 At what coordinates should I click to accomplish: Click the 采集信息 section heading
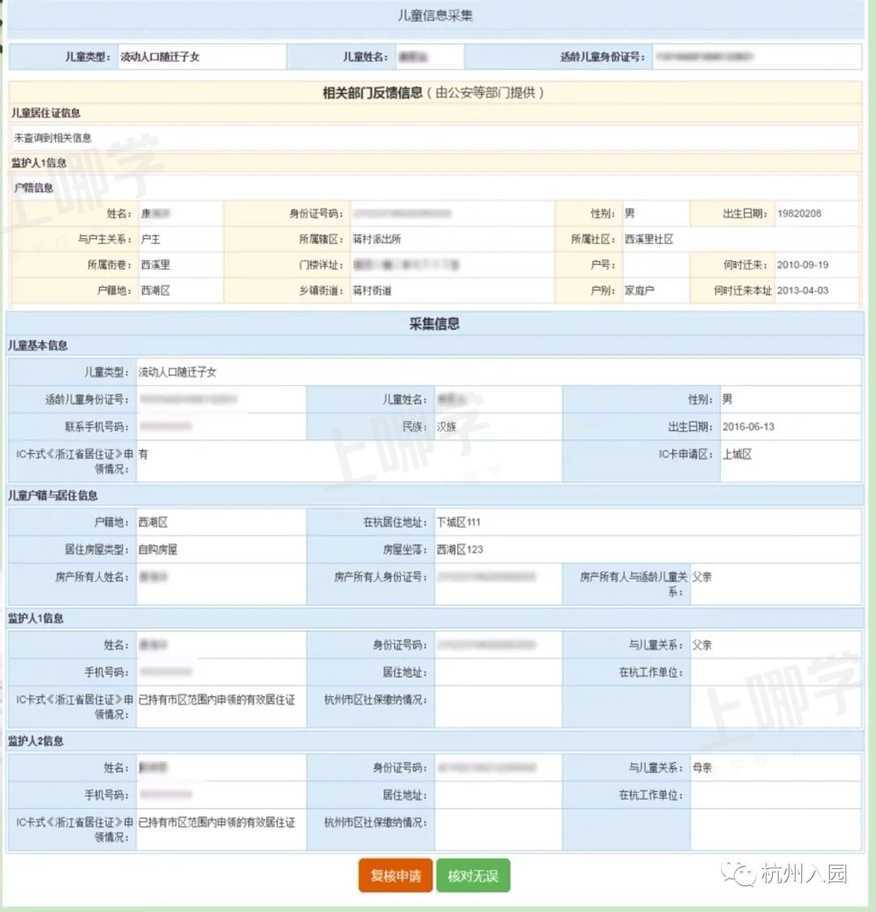pyautogui.click(x=435, y=324)
